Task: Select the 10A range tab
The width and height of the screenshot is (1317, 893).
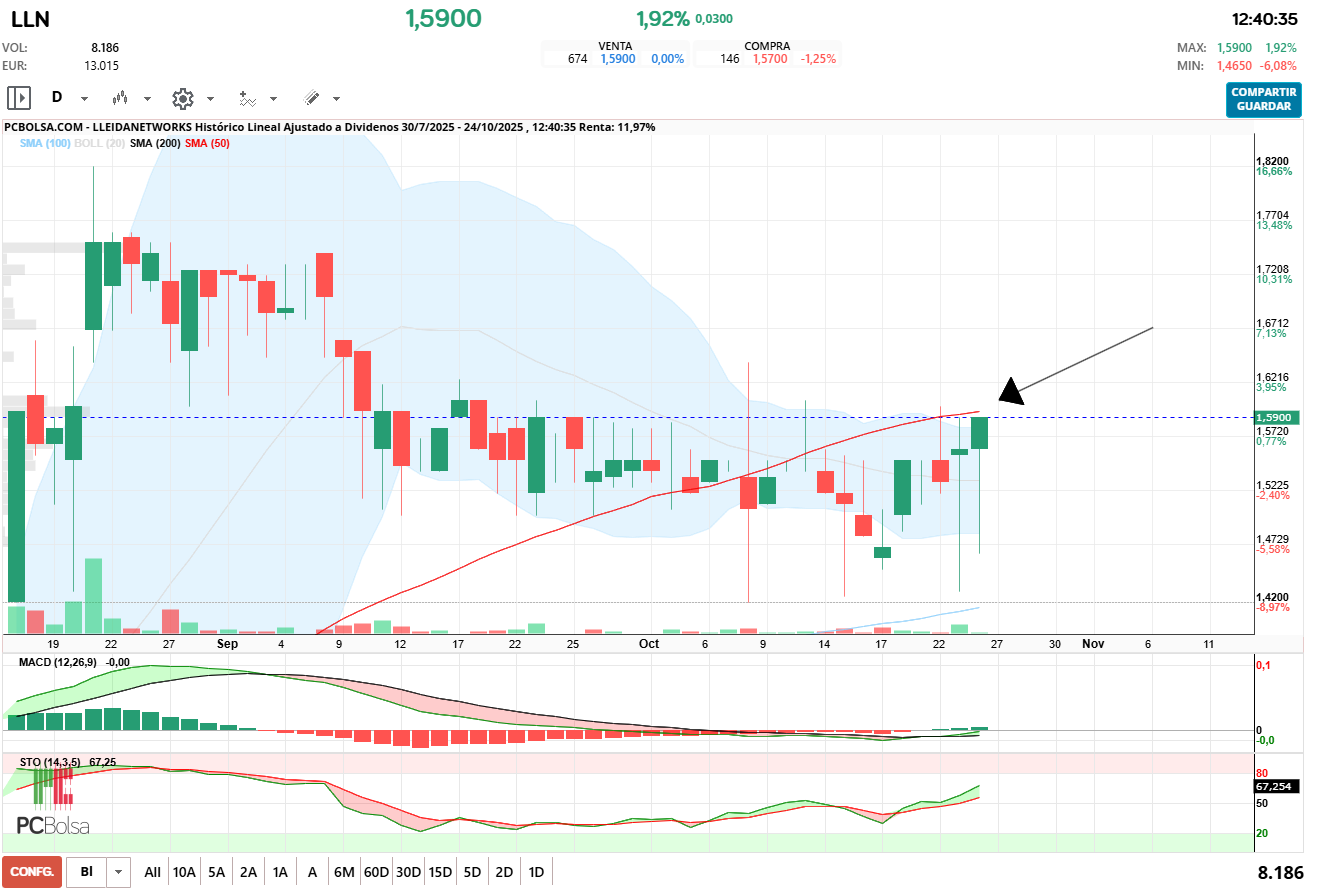Action: click(x=184, y=872)
